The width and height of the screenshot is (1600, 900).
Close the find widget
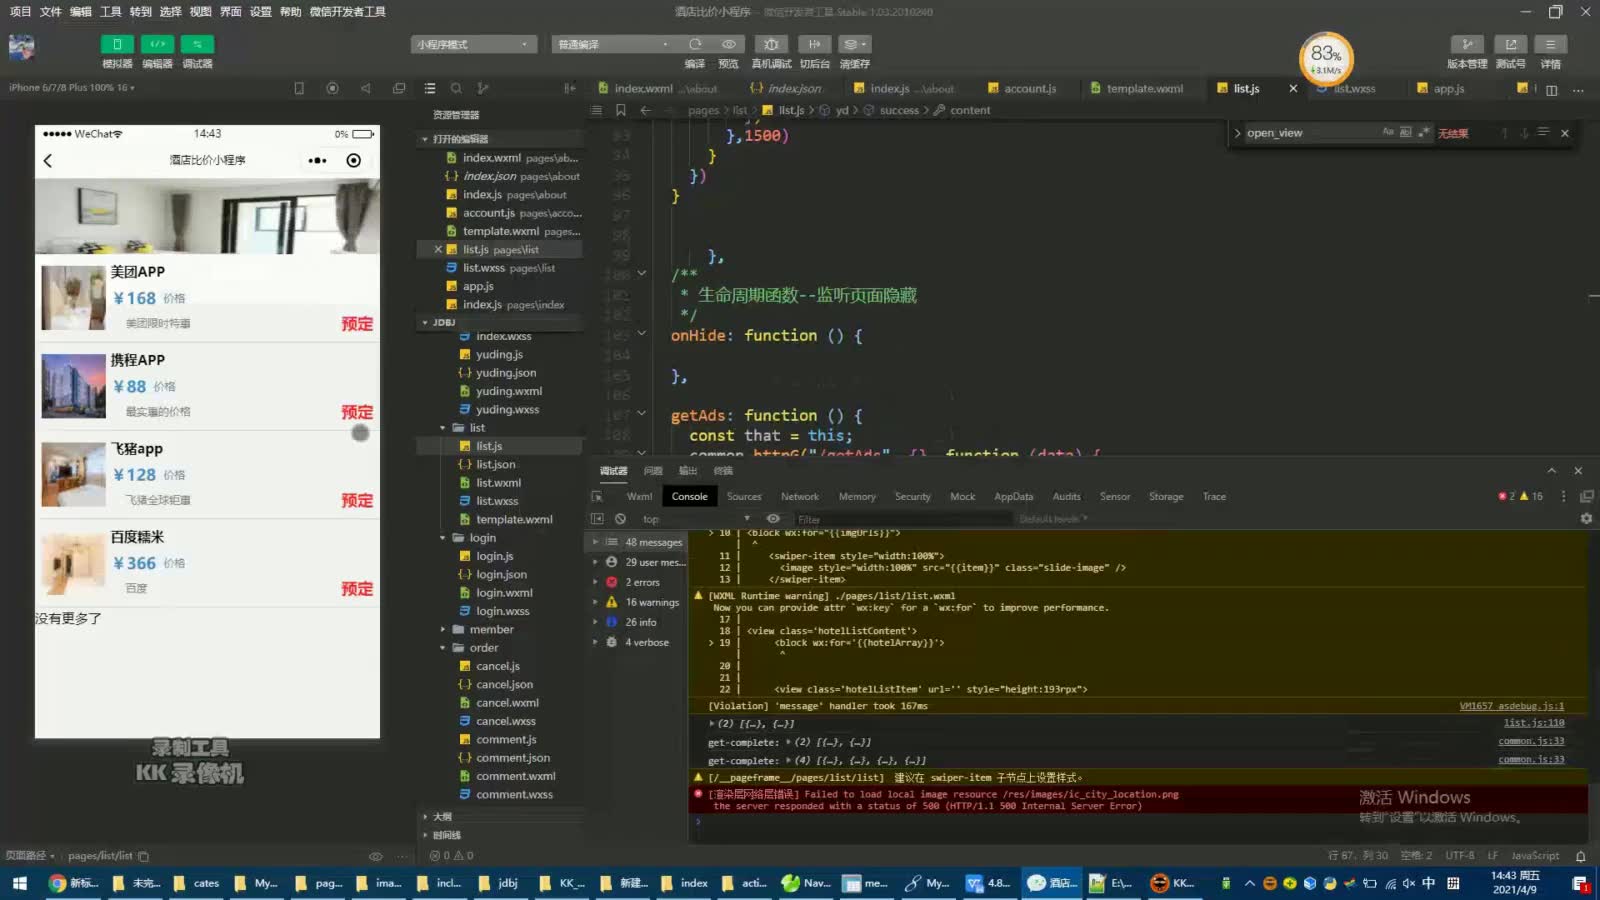point(1565,133)
